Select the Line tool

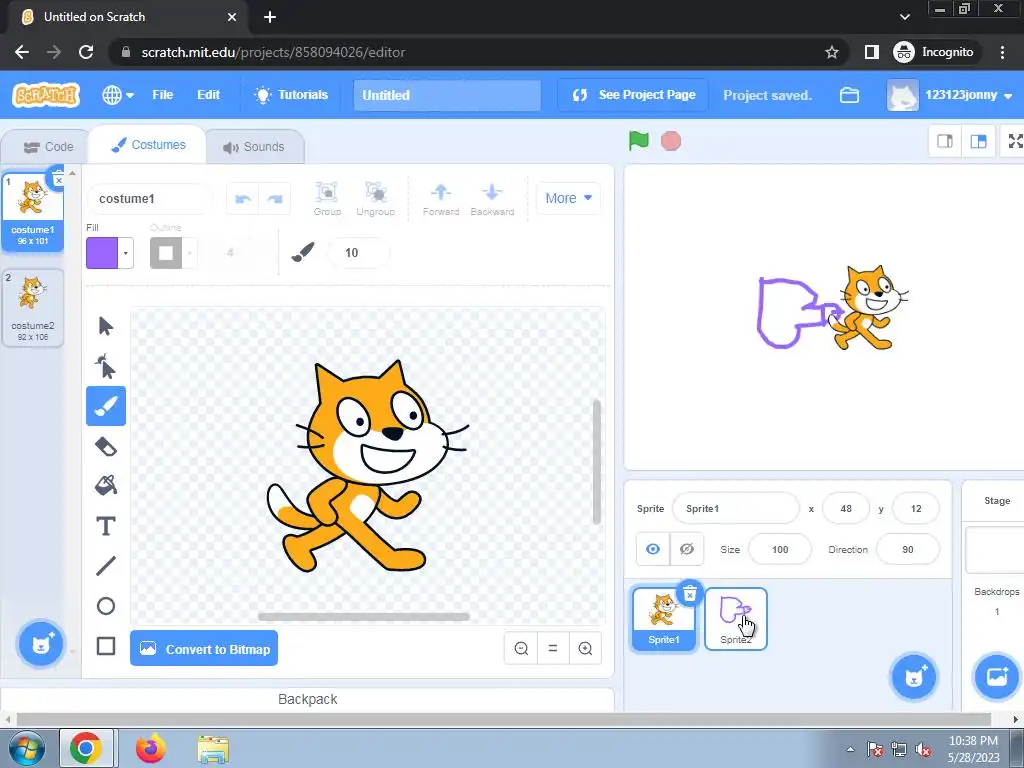pyautogui.click(x=106, y=566)
